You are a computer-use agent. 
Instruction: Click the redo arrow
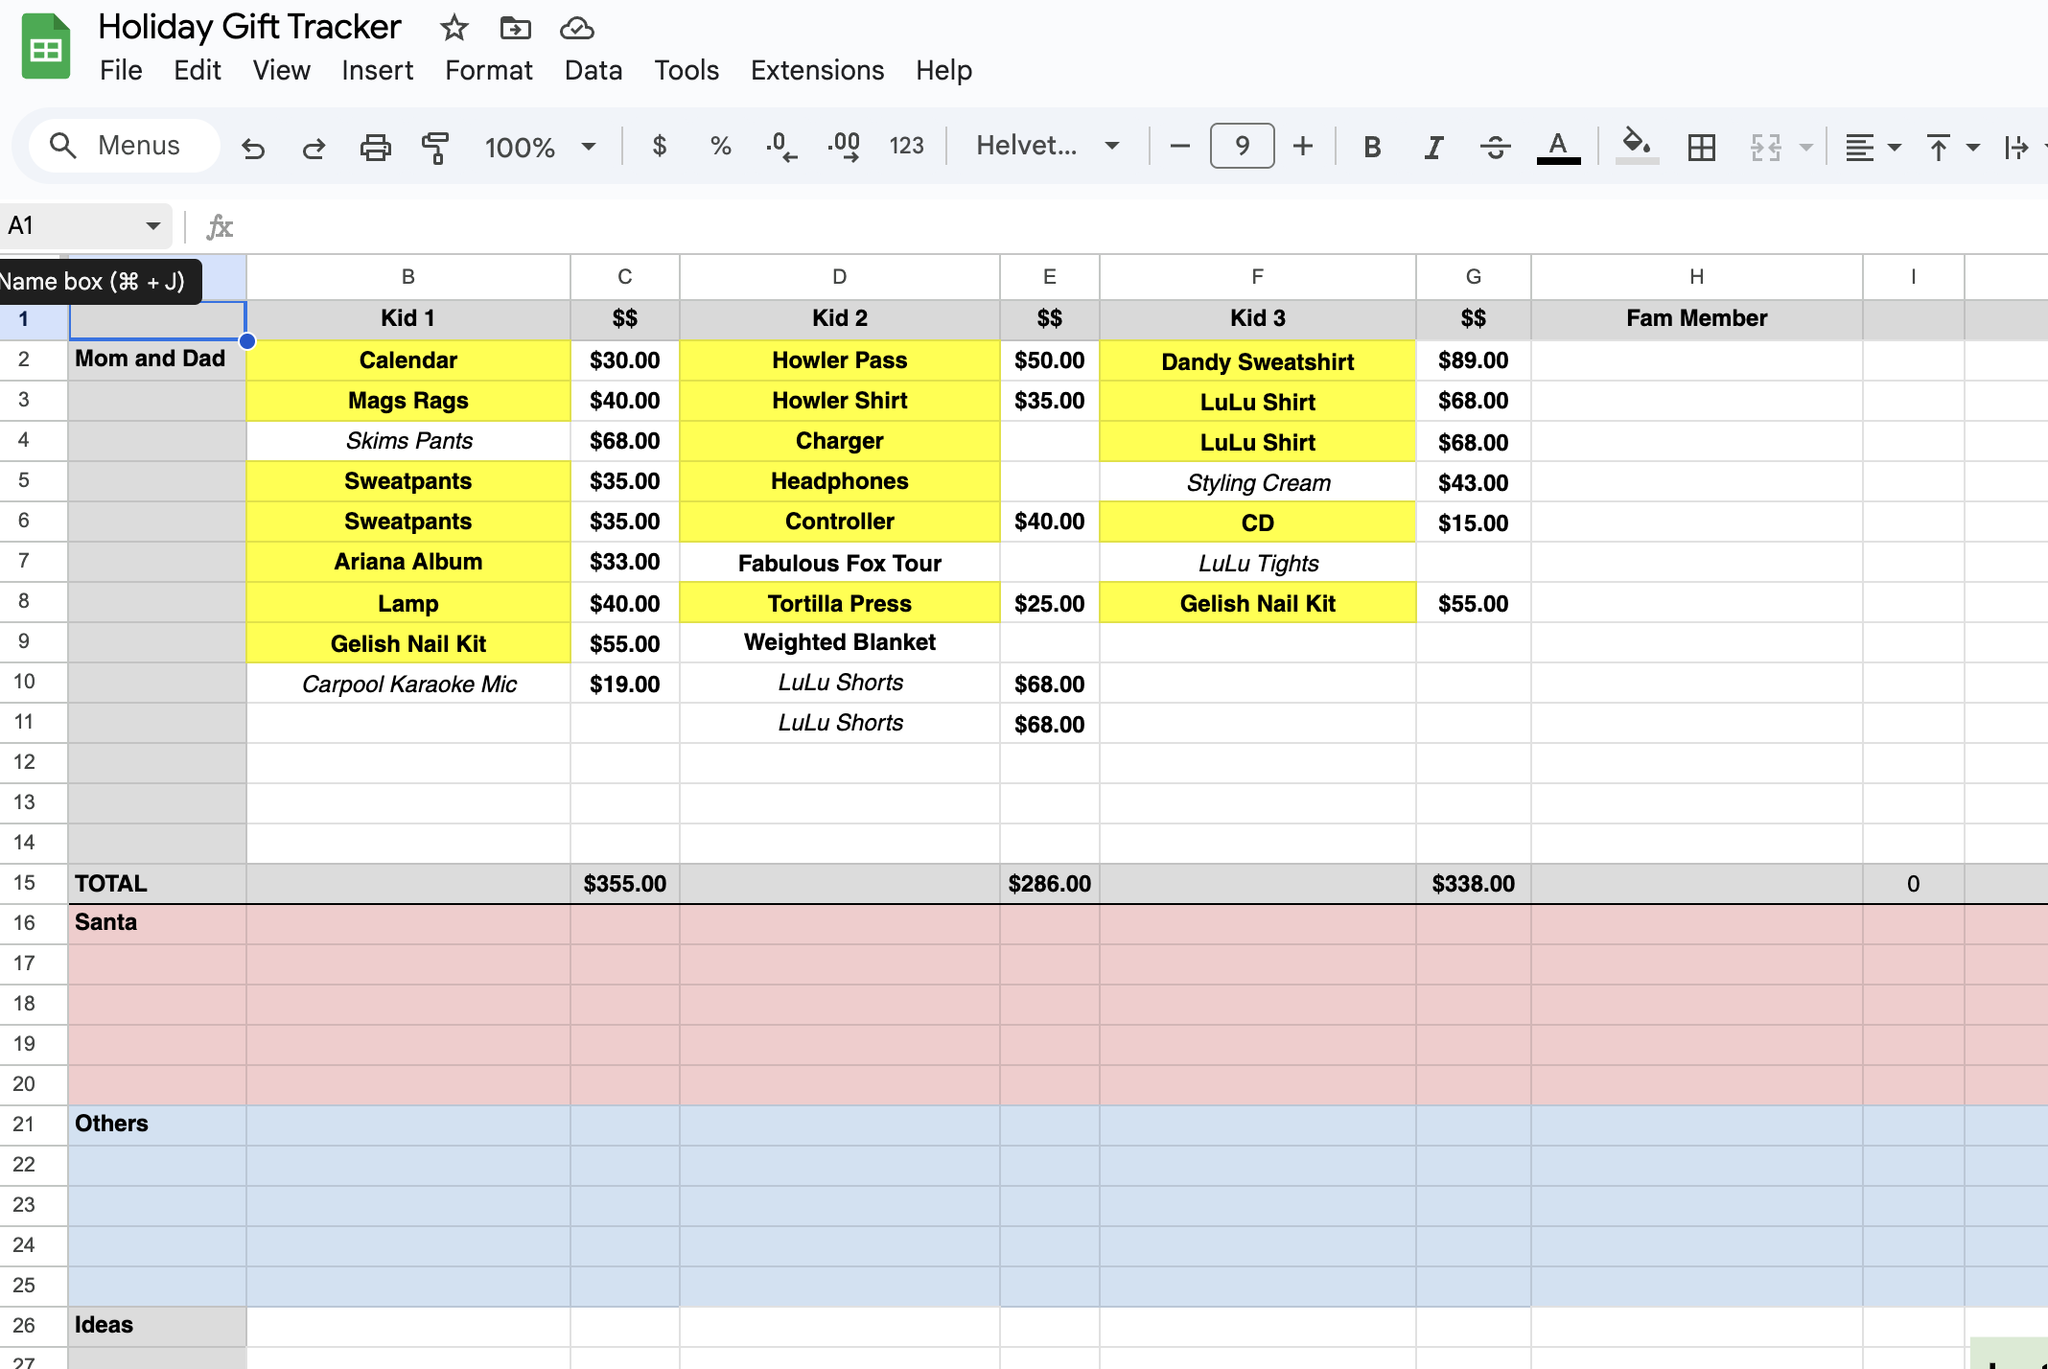tap(314, 147)
